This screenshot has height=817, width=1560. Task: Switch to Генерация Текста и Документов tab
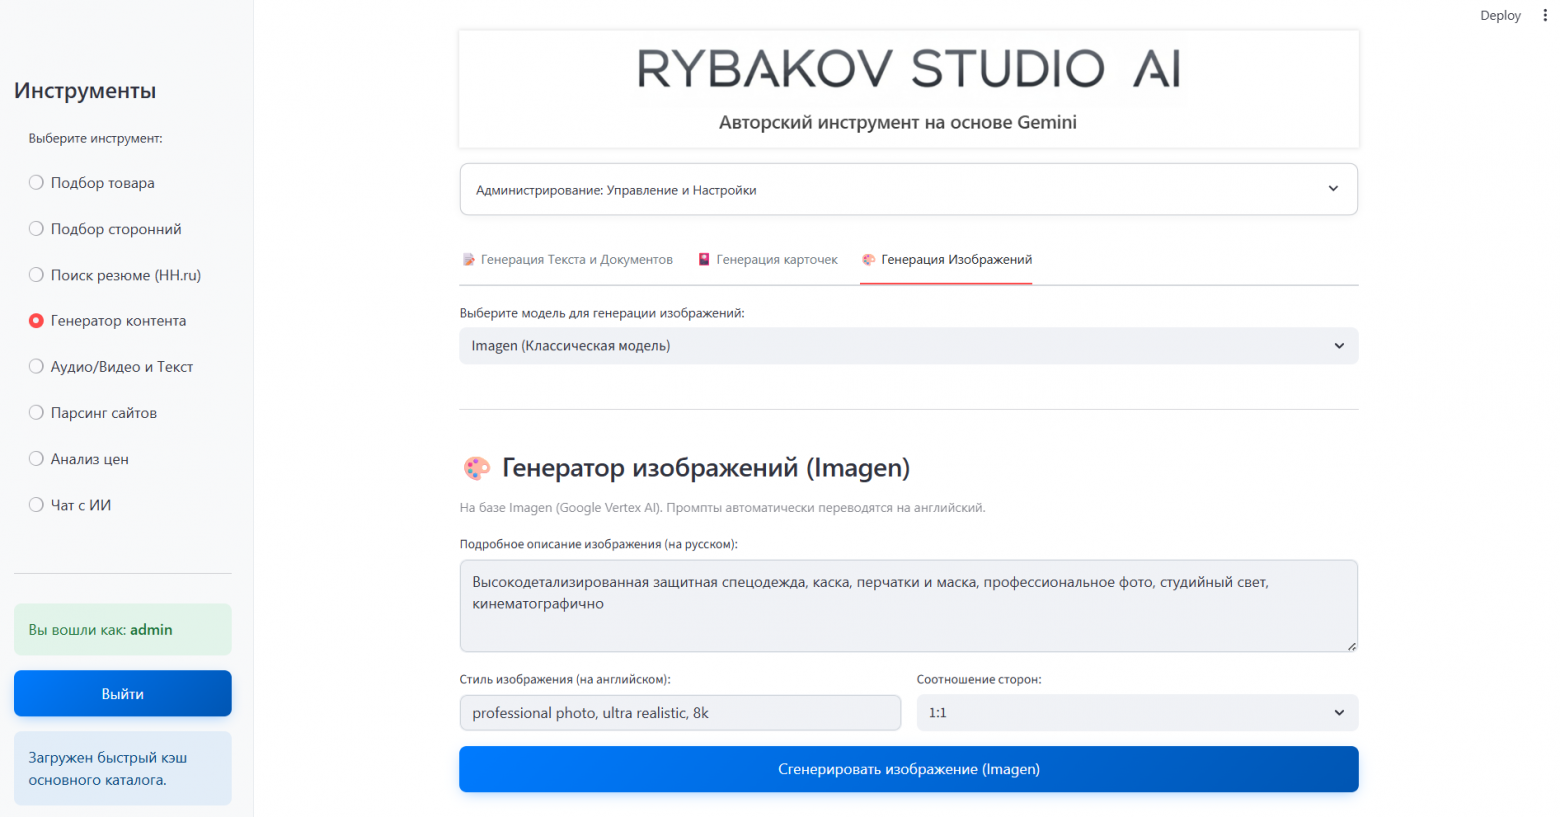pyautogui.click(x=567, y=260)
